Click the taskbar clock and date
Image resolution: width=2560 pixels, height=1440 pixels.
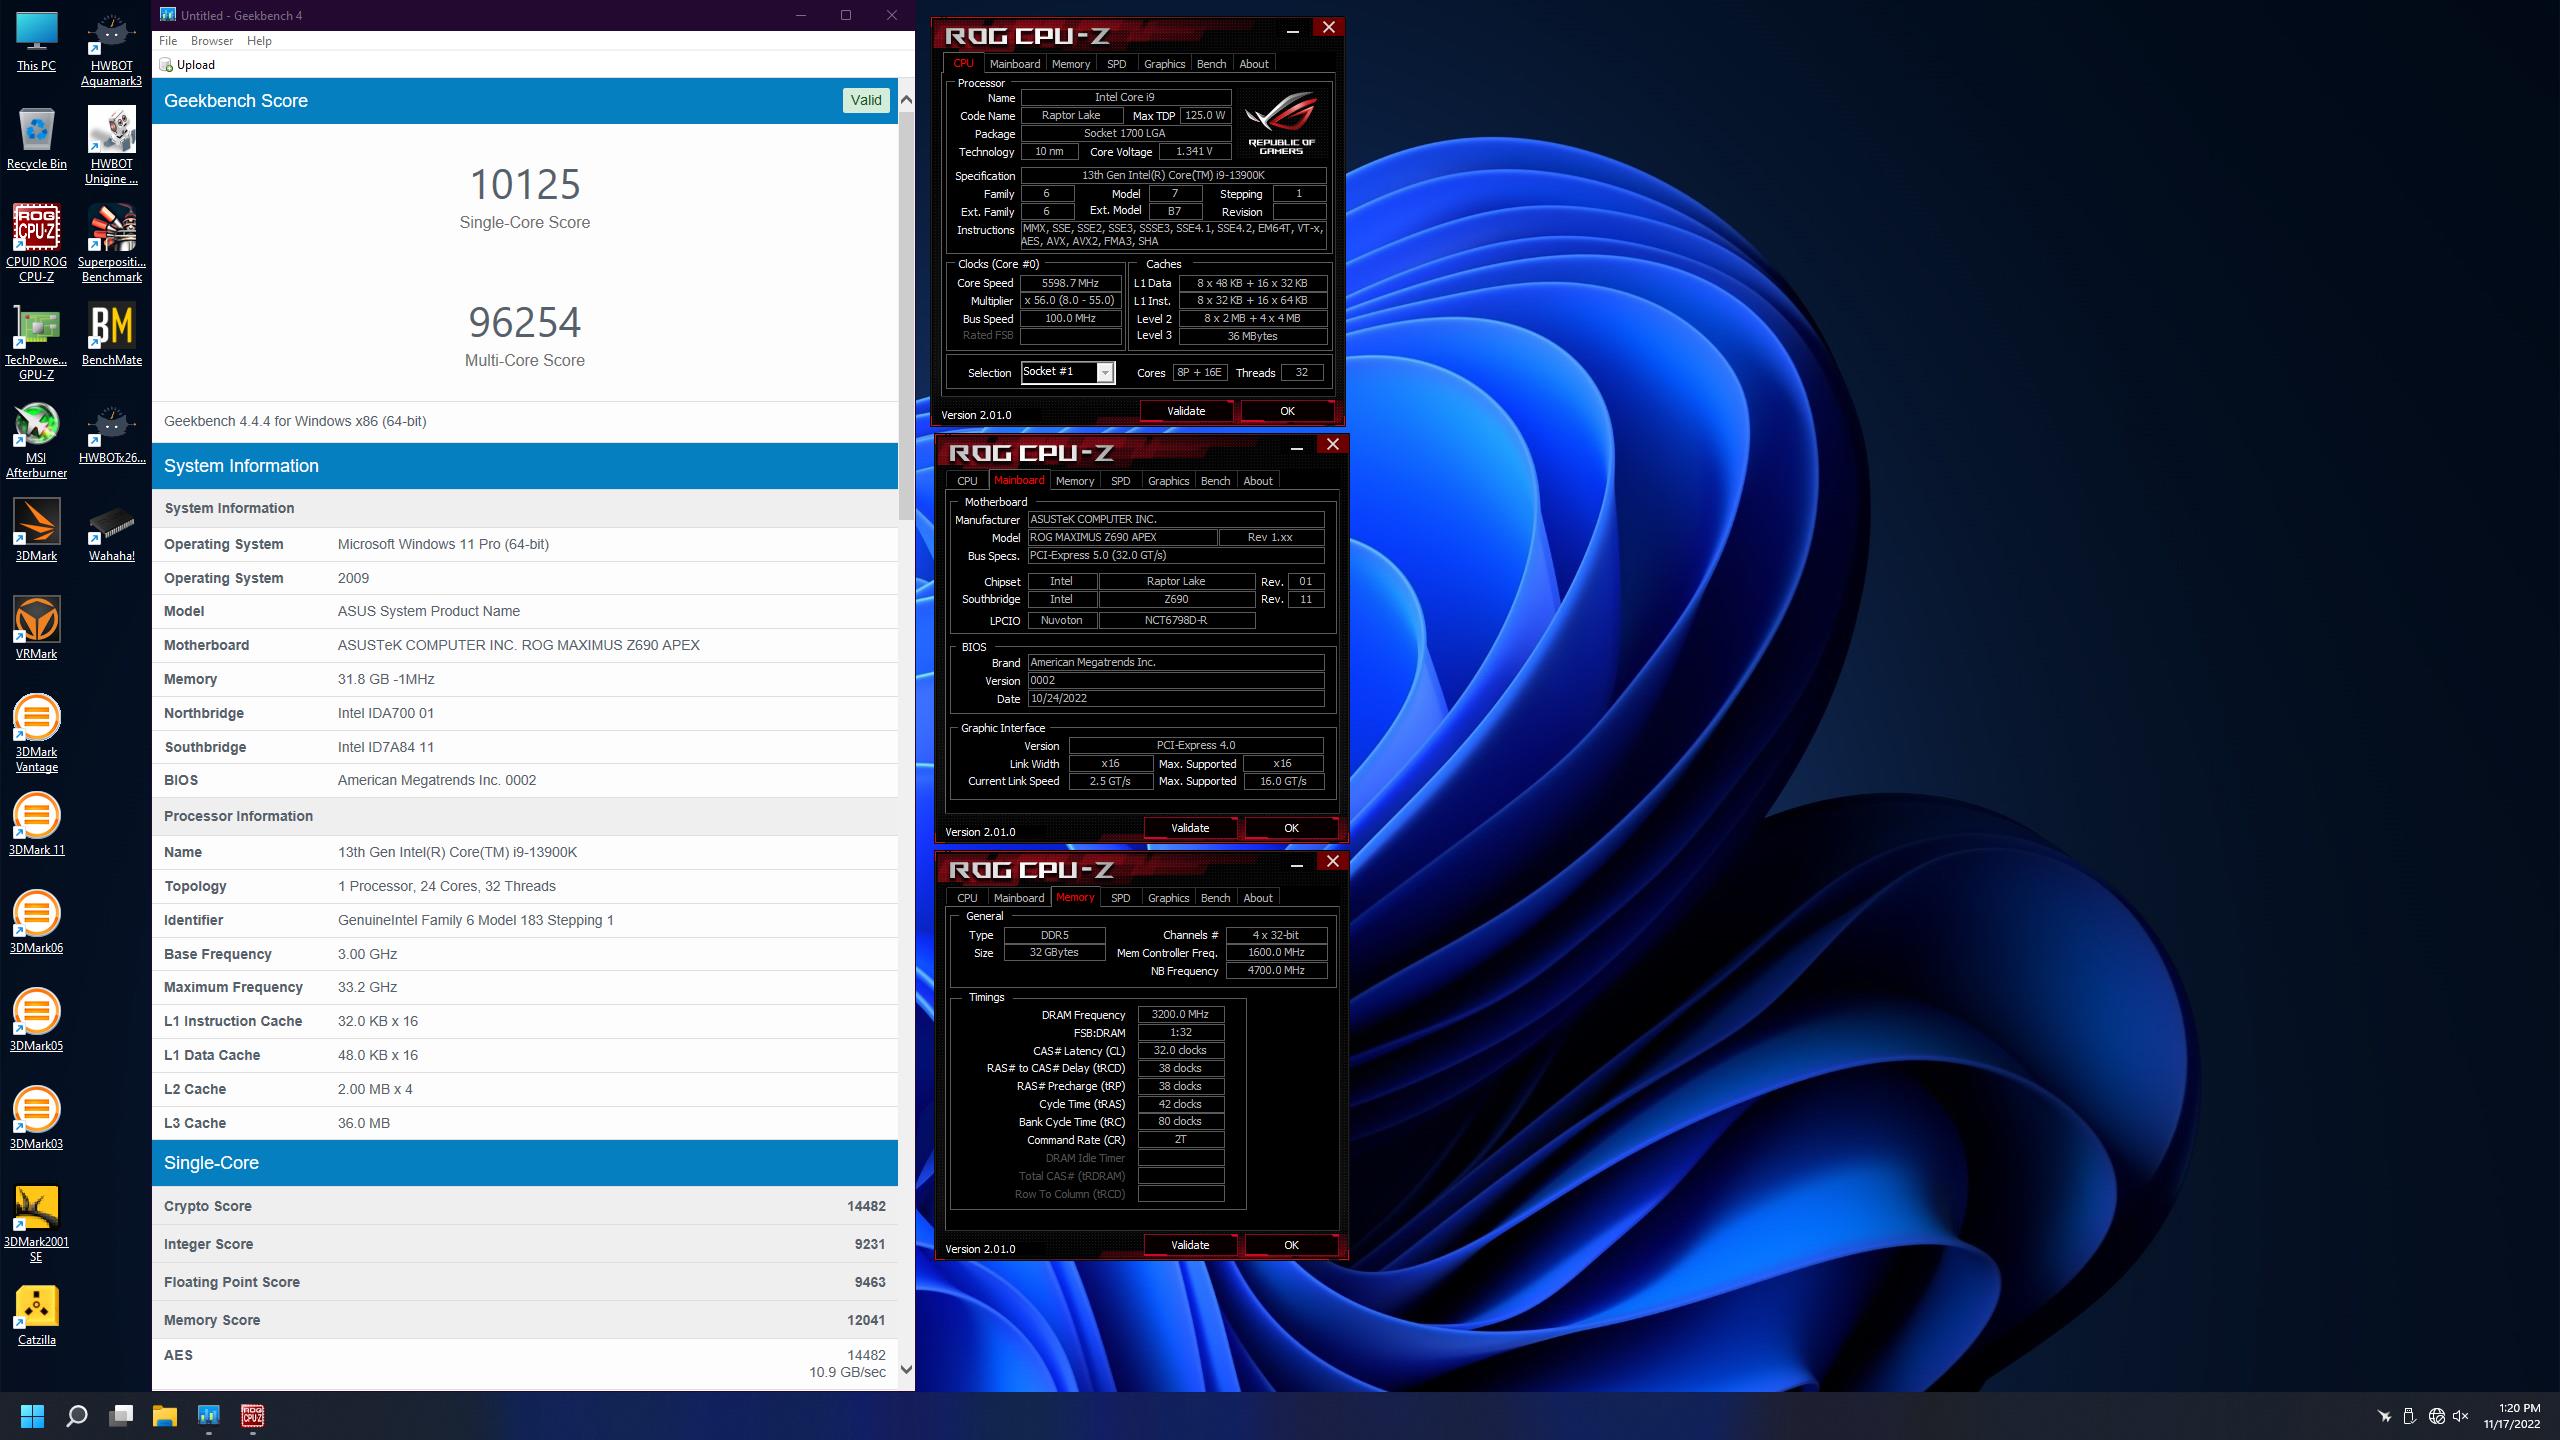2511,1416
